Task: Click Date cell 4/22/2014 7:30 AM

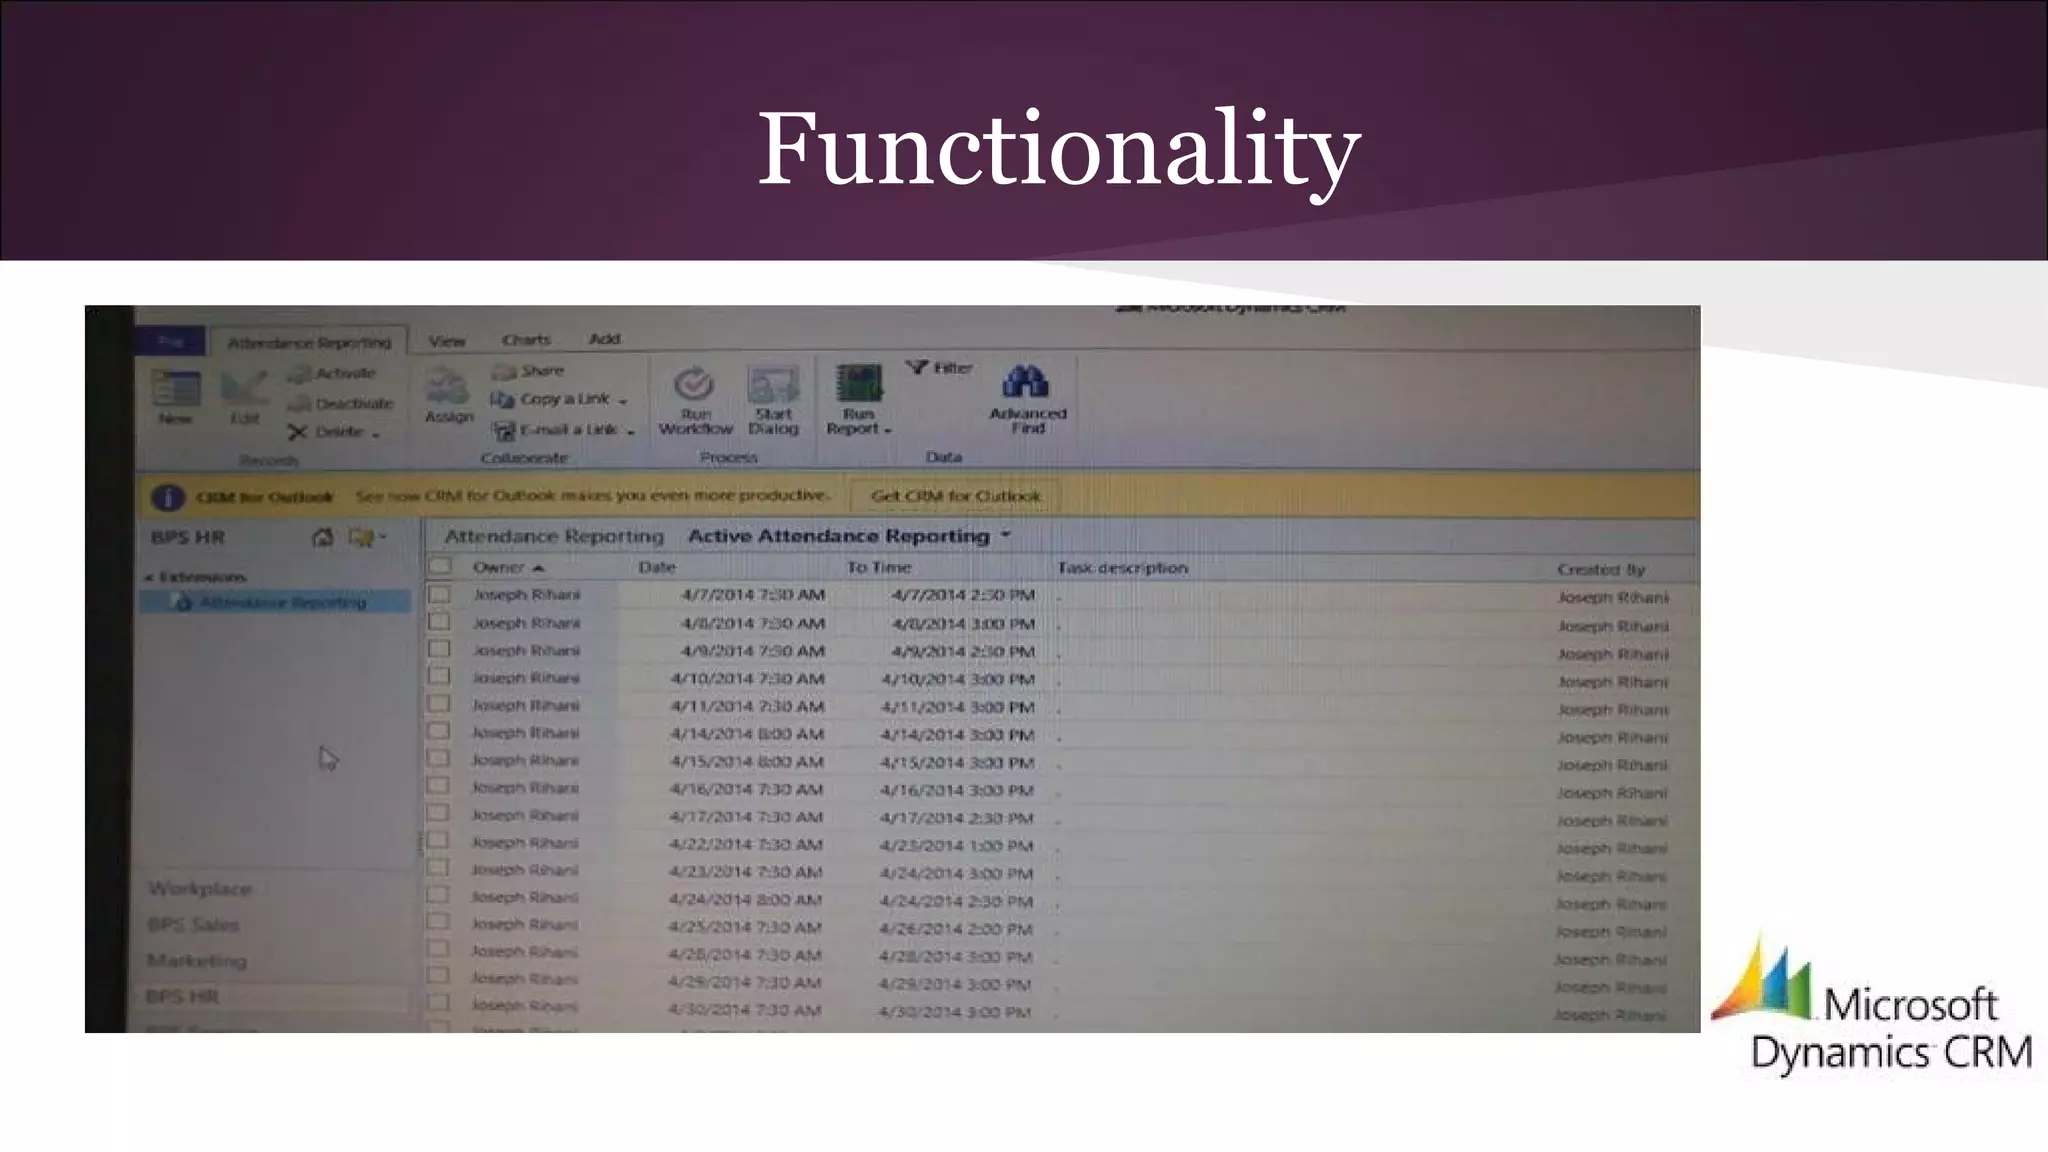Action: click(x=746, y=845)
